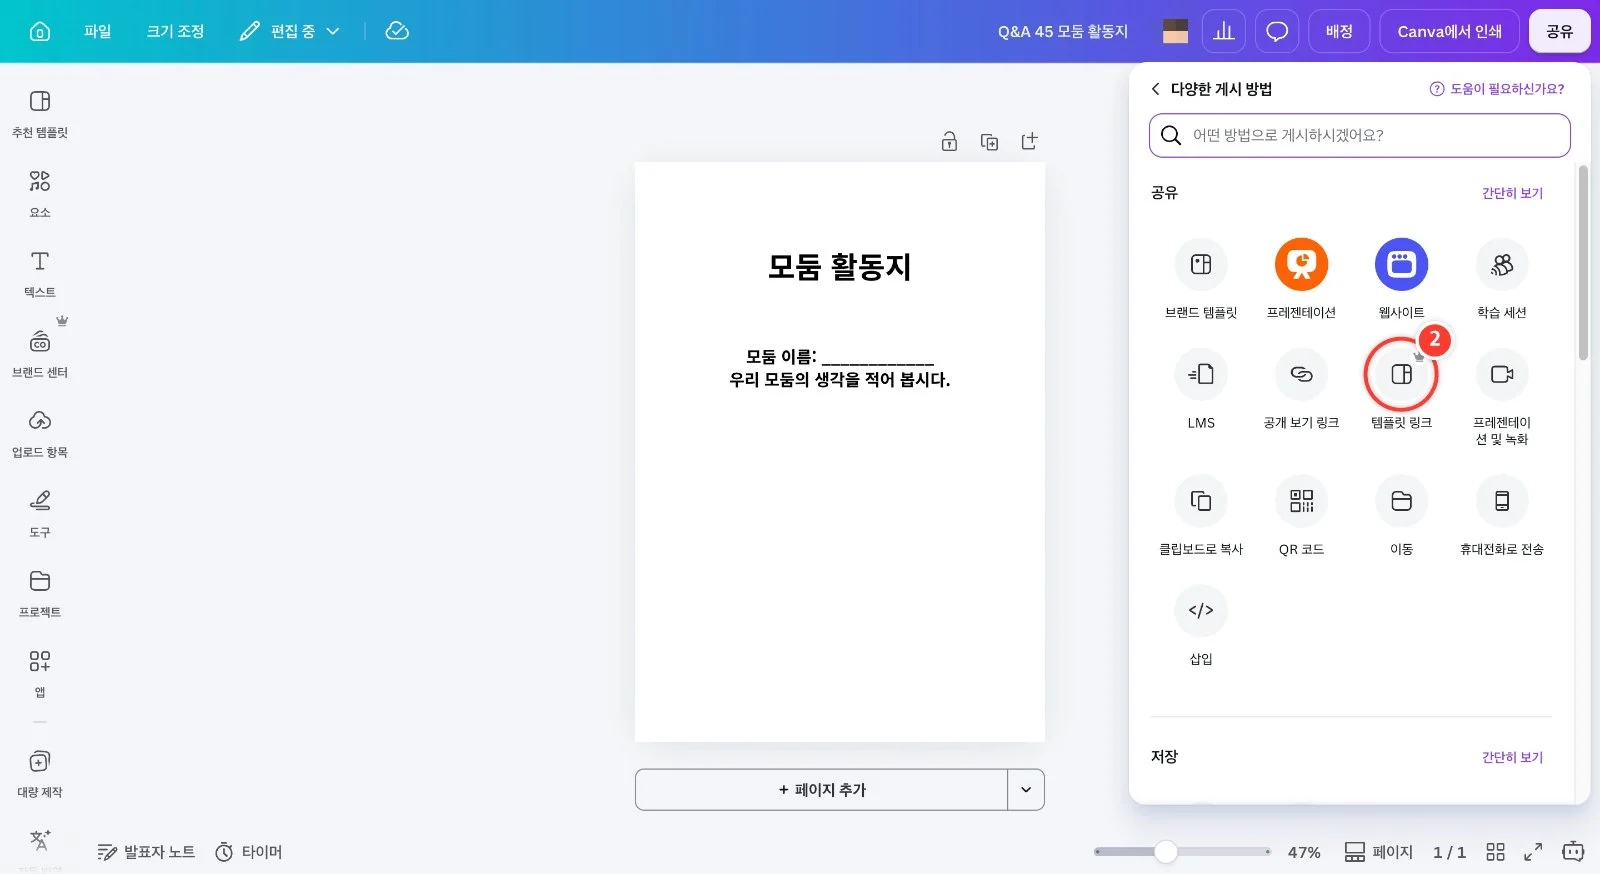Image resolution: width=1600 pixels, height=874 pixels.
Task: Check cloud save status icon
Action: (x=397, y=31)
